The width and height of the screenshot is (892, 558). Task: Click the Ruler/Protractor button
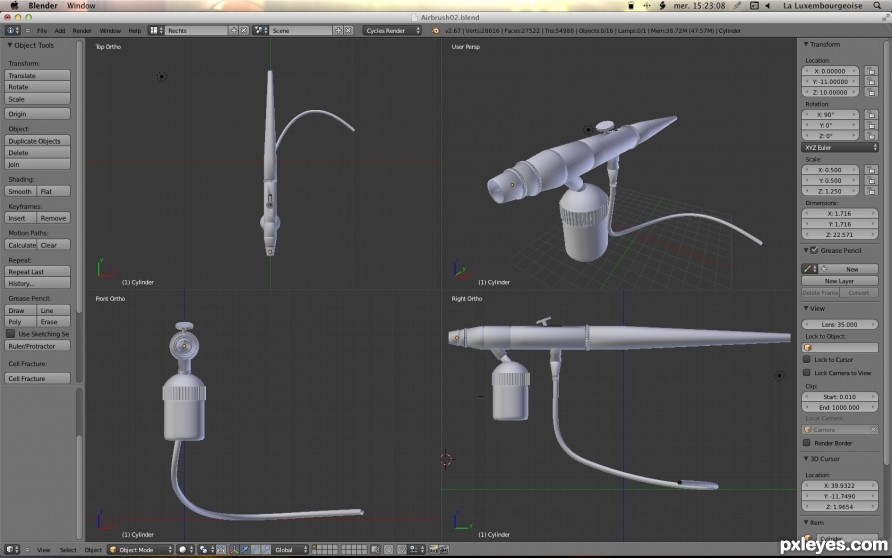38,346
